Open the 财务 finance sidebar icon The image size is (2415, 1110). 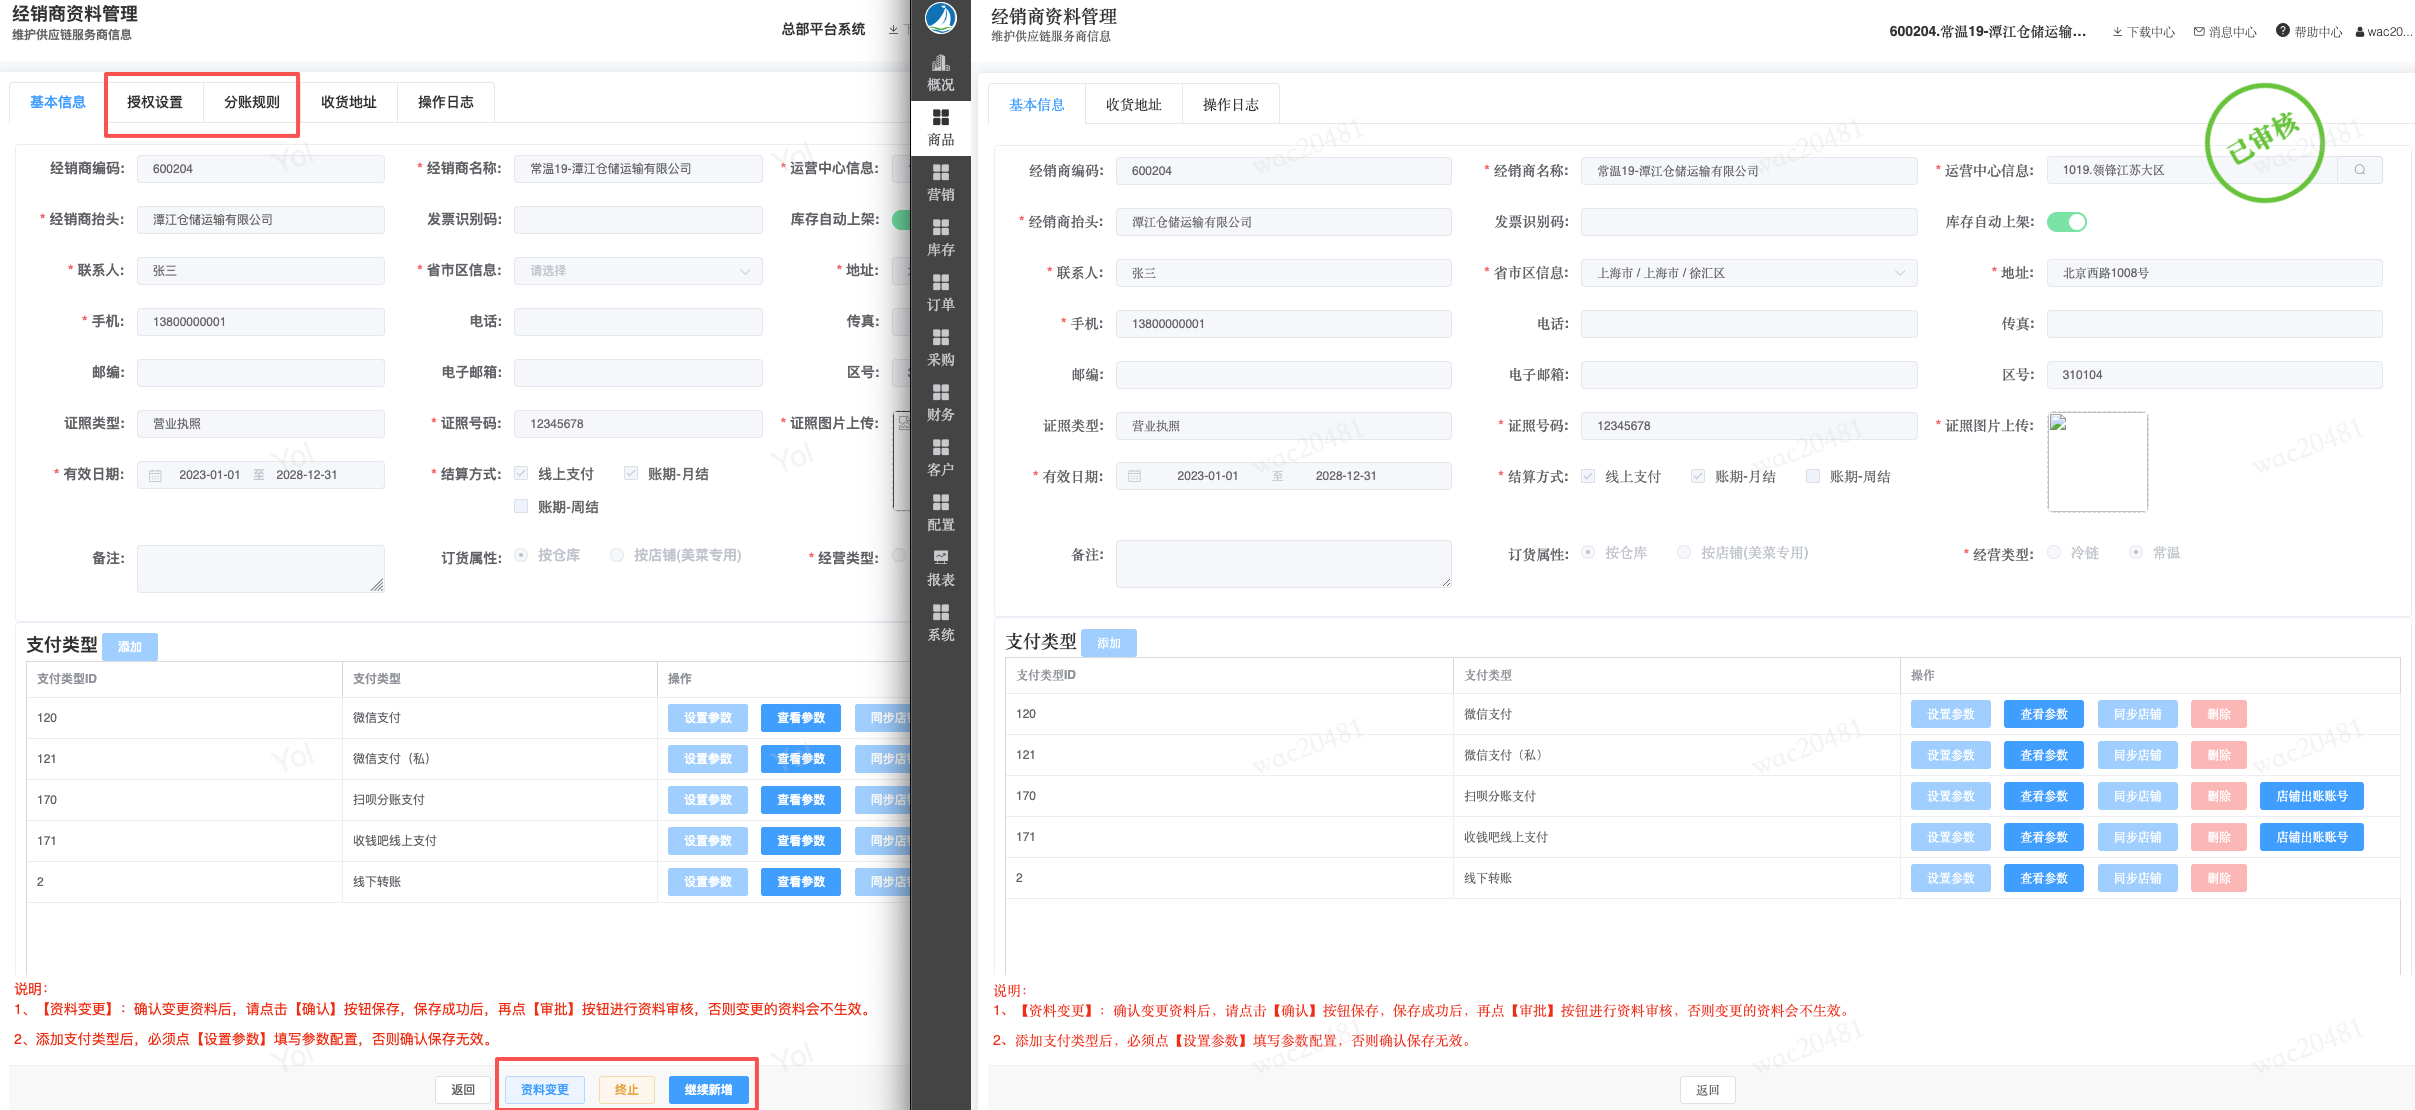(940, 403)
